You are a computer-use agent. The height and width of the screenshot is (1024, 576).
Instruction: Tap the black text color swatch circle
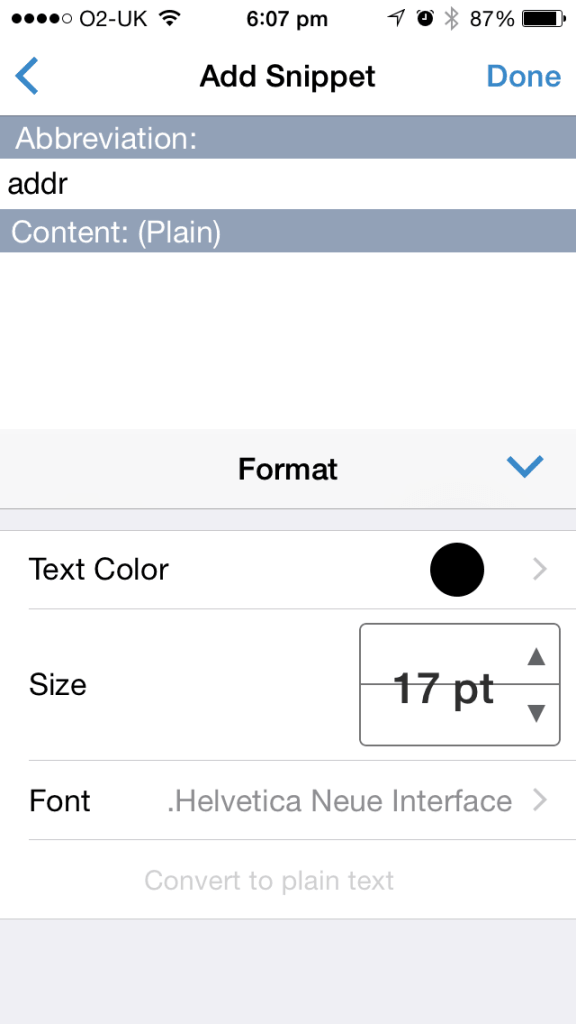(457, 569)
